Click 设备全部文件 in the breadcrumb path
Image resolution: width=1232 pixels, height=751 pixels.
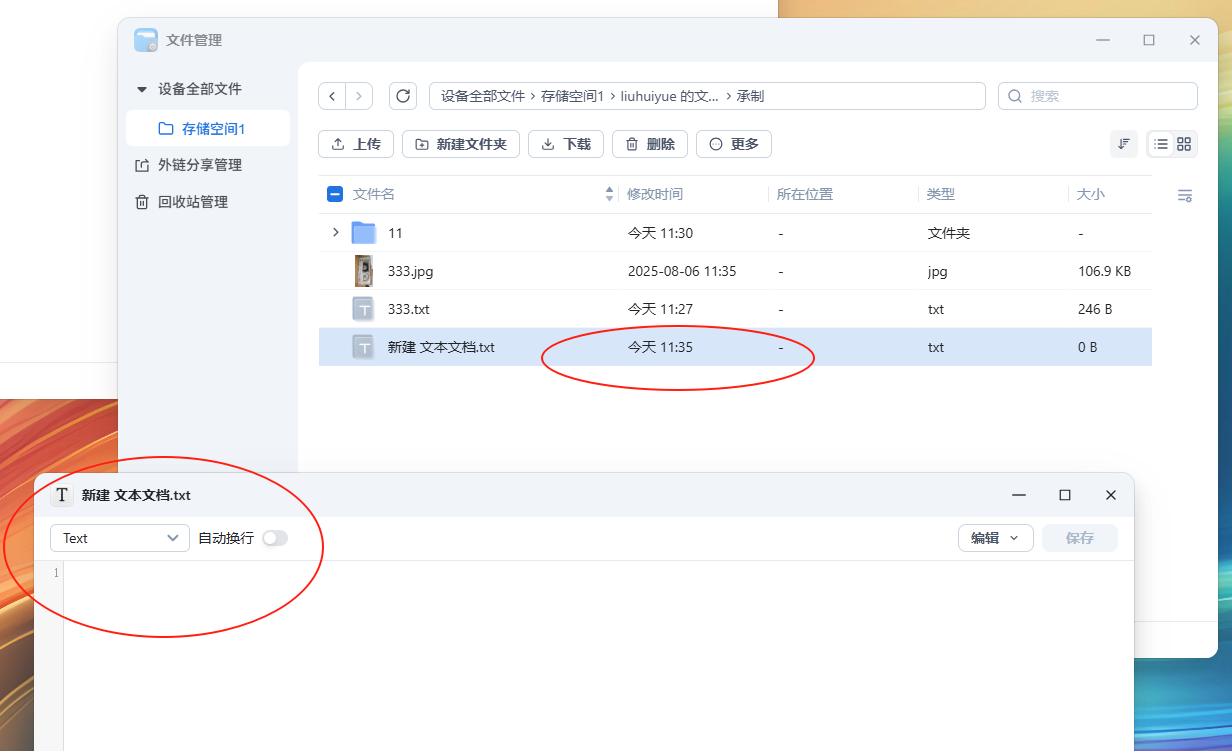click(x=483, y=96)
